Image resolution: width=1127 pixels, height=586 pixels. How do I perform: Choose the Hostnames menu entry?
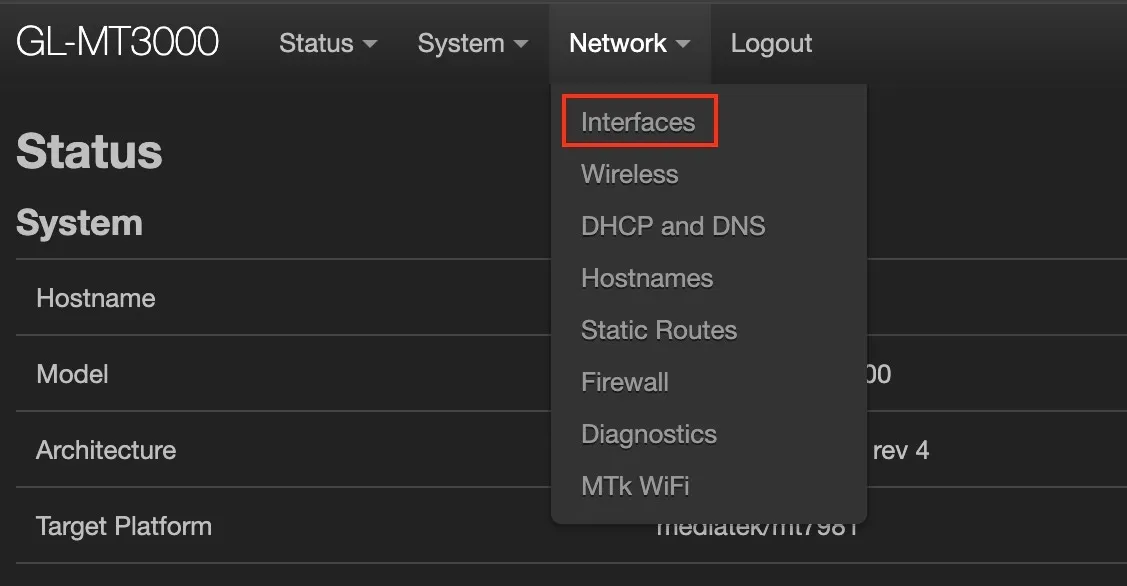coord(647,278)
